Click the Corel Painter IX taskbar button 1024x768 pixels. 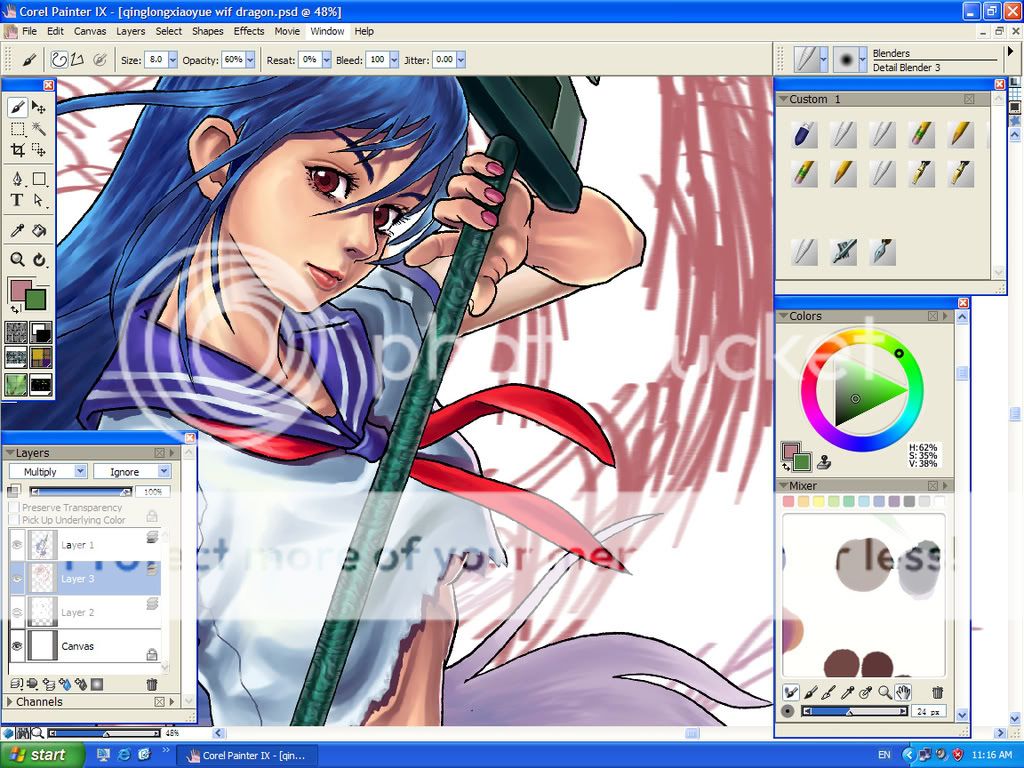tap(246, 756)
